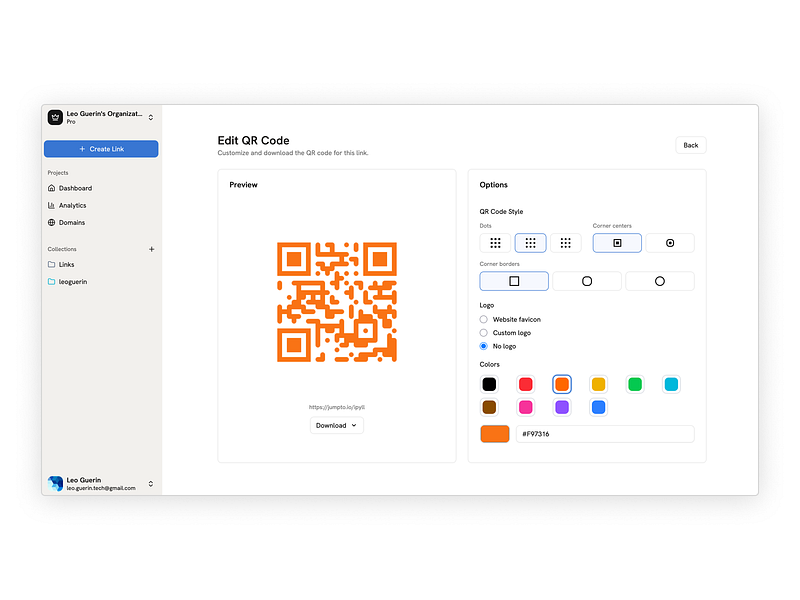Open the custom color picker preview
Image resolution: width=800 pixels, height=600 pixels.
pos(495,434)
